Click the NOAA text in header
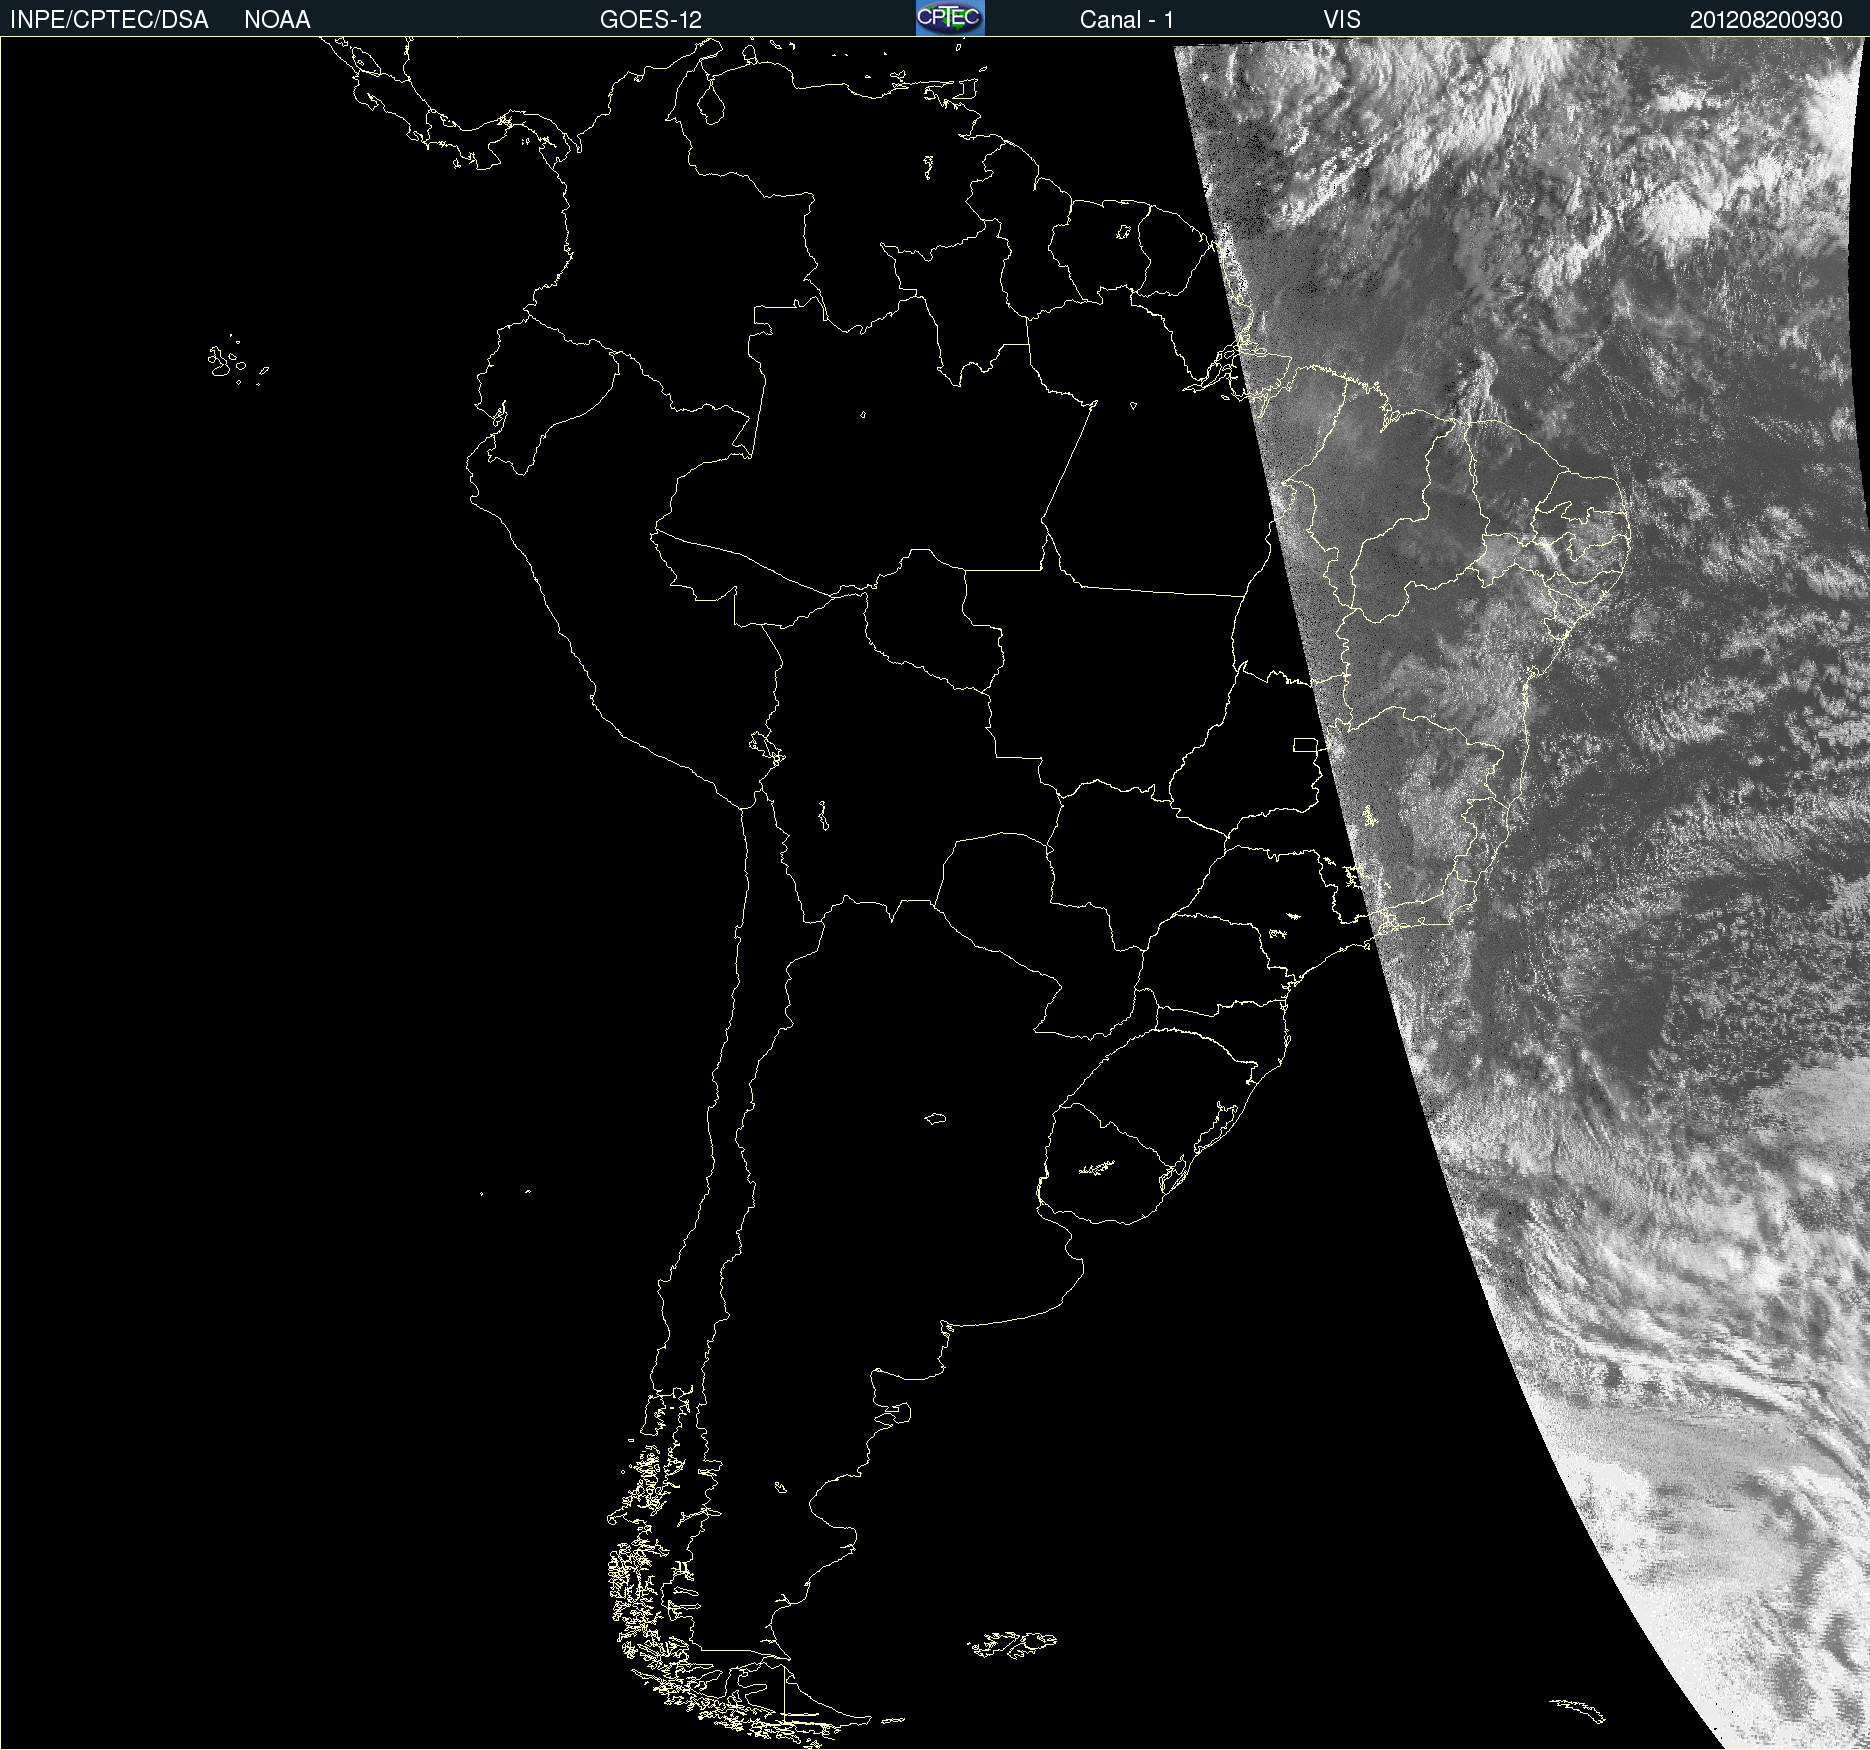The image size is (1870, 1750). [x=277, y=19]
